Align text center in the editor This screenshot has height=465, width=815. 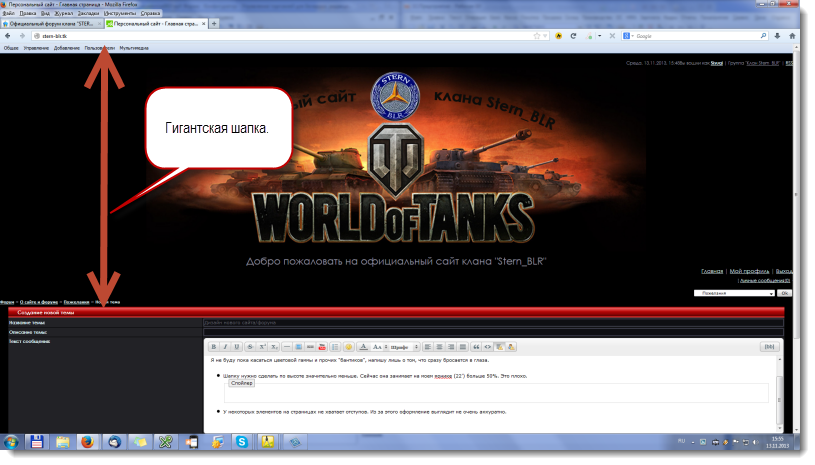[439, 347]
